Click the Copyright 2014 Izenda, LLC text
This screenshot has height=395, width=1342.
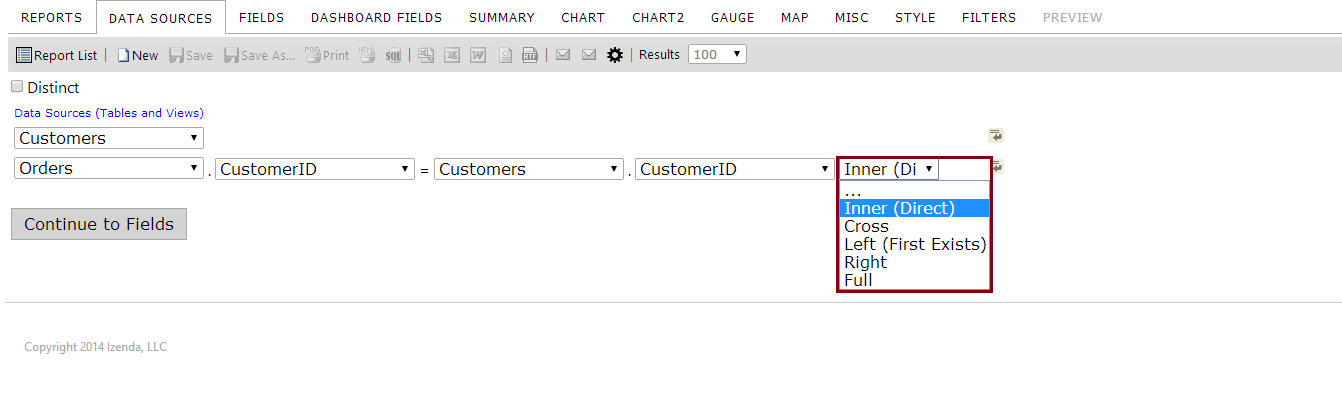click(96, 347)
